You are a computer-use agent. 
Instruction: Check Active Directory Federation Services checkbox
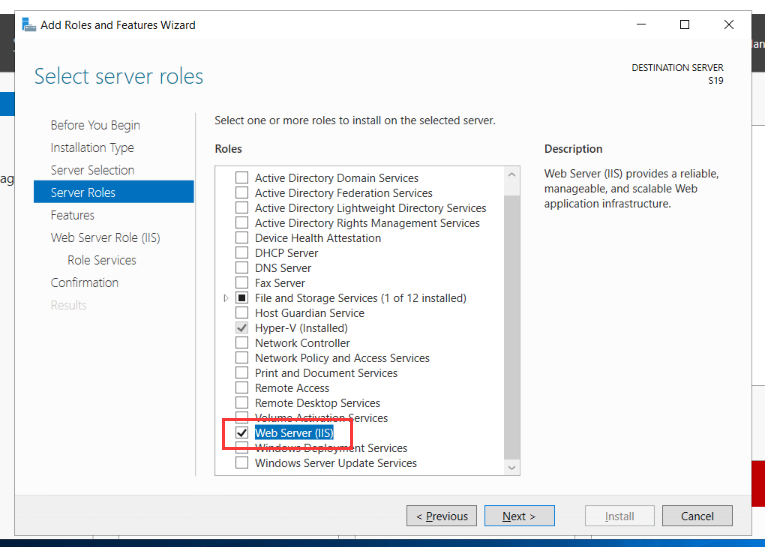point(242,193)
